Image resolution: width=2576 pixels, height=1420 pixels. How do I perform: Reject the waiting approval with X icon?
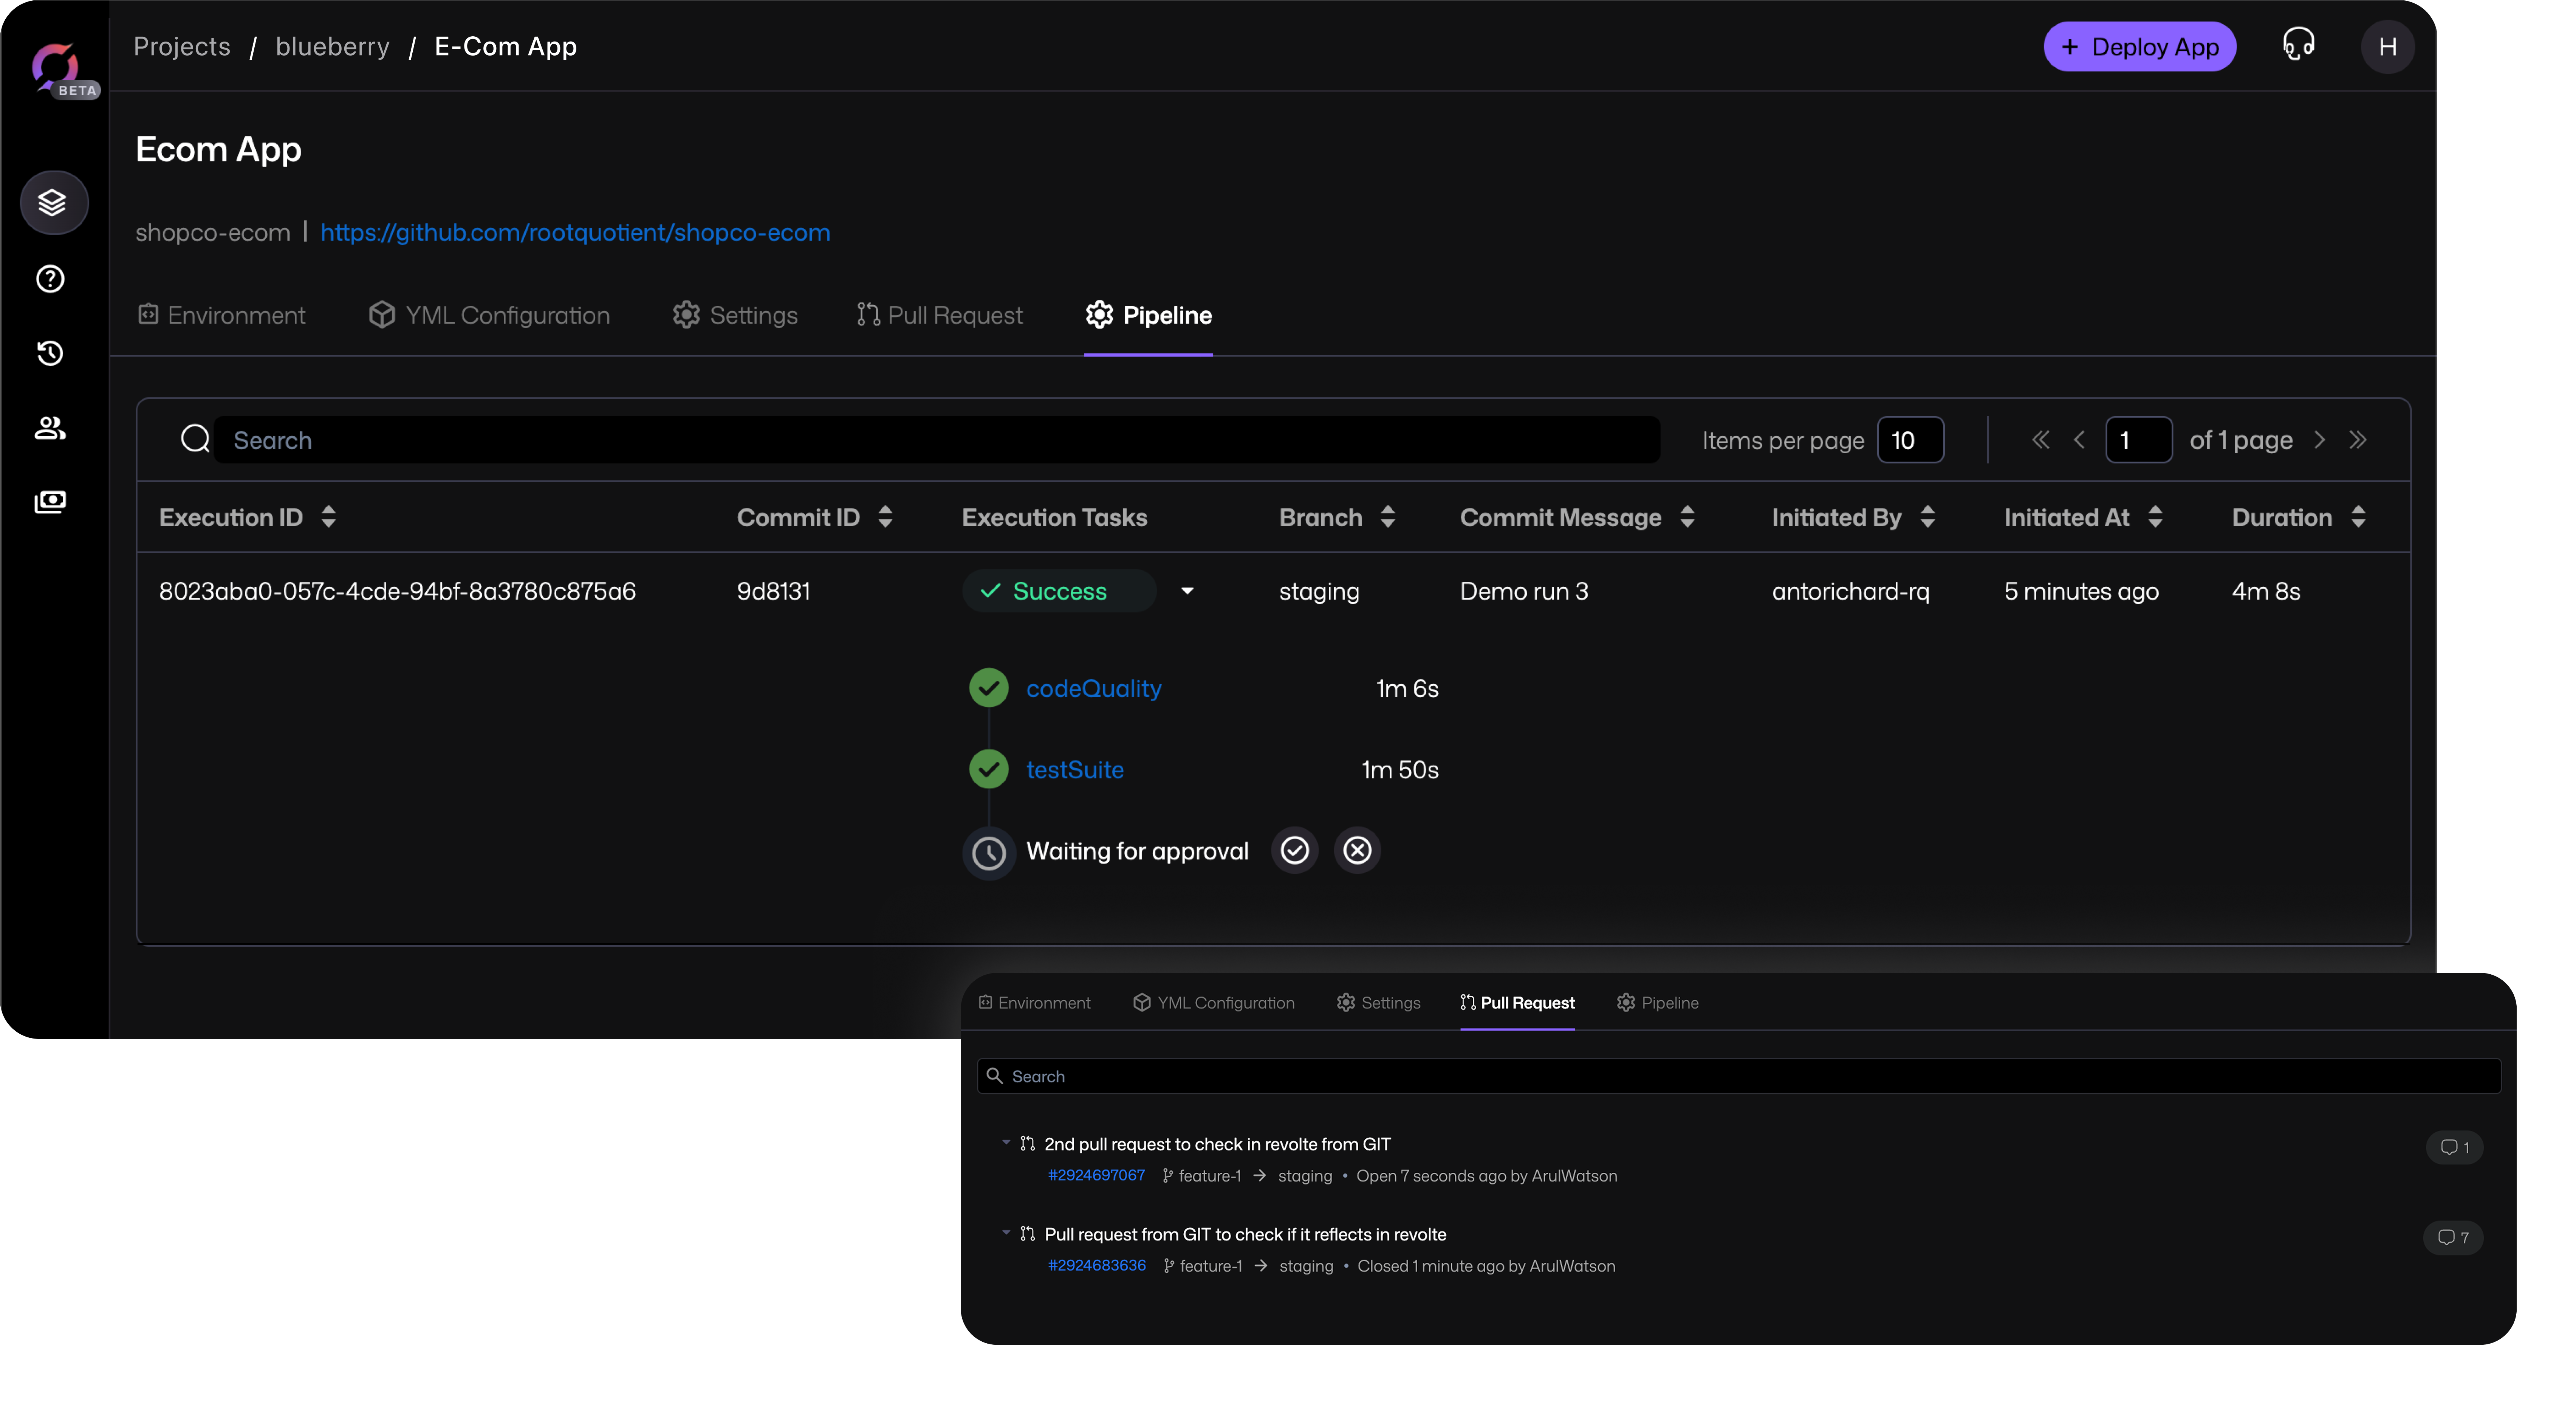click(x=1357, y=851)
